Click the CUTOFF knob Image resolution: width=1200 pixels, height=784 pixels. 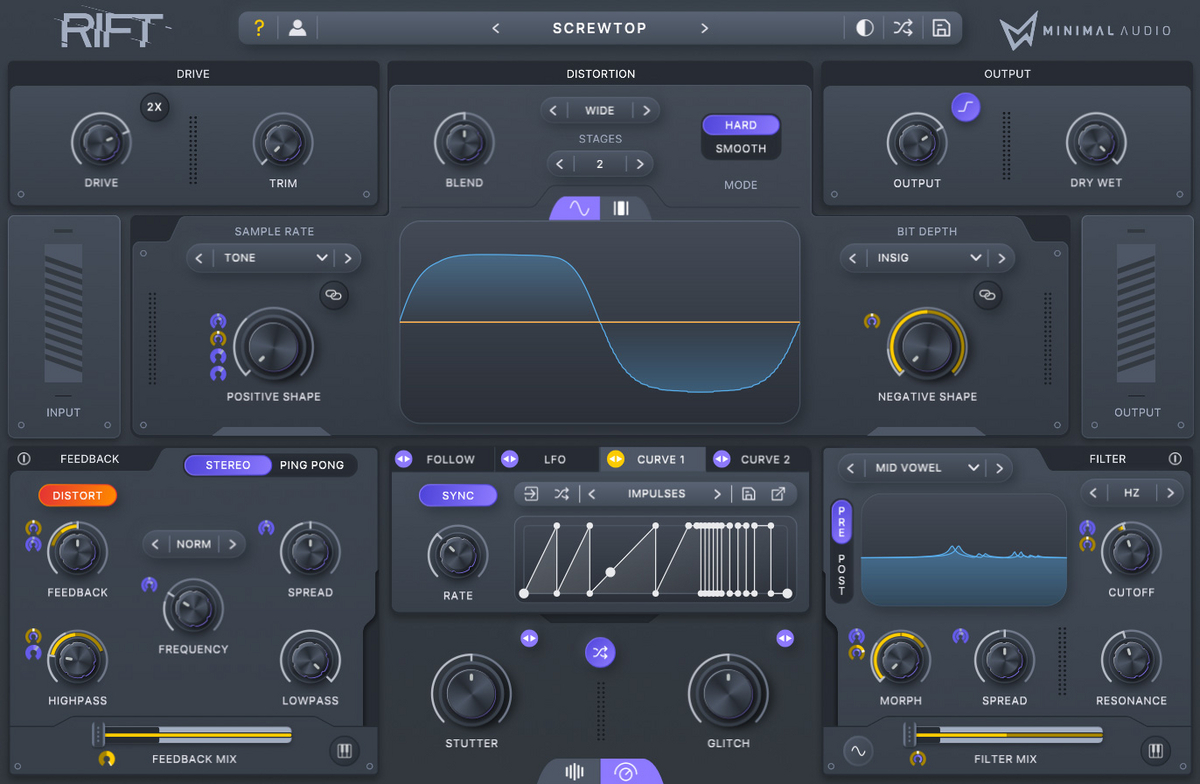1131,551
